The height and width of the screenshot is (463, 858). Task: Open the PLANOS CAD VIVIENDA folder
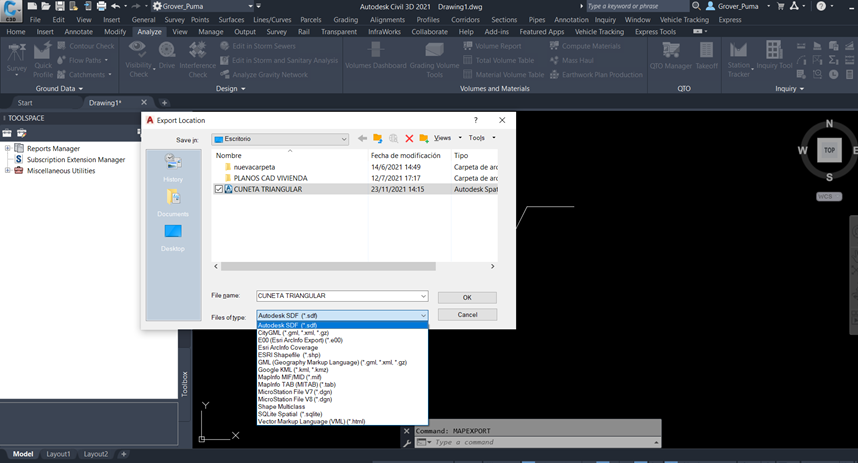pyautogui.click(x=270, y=178)
